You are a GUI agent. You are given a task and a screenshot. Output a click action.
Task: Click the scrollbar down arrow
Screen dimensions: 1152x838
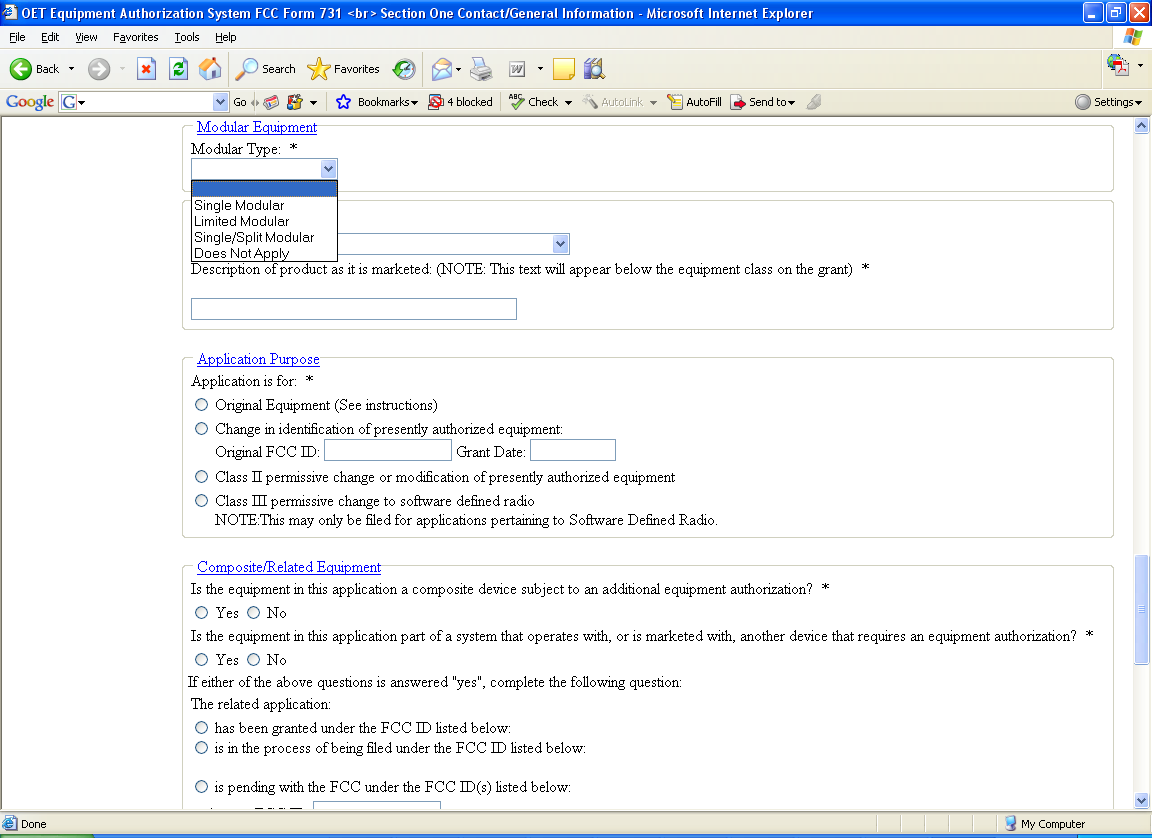coord(1141,801)
